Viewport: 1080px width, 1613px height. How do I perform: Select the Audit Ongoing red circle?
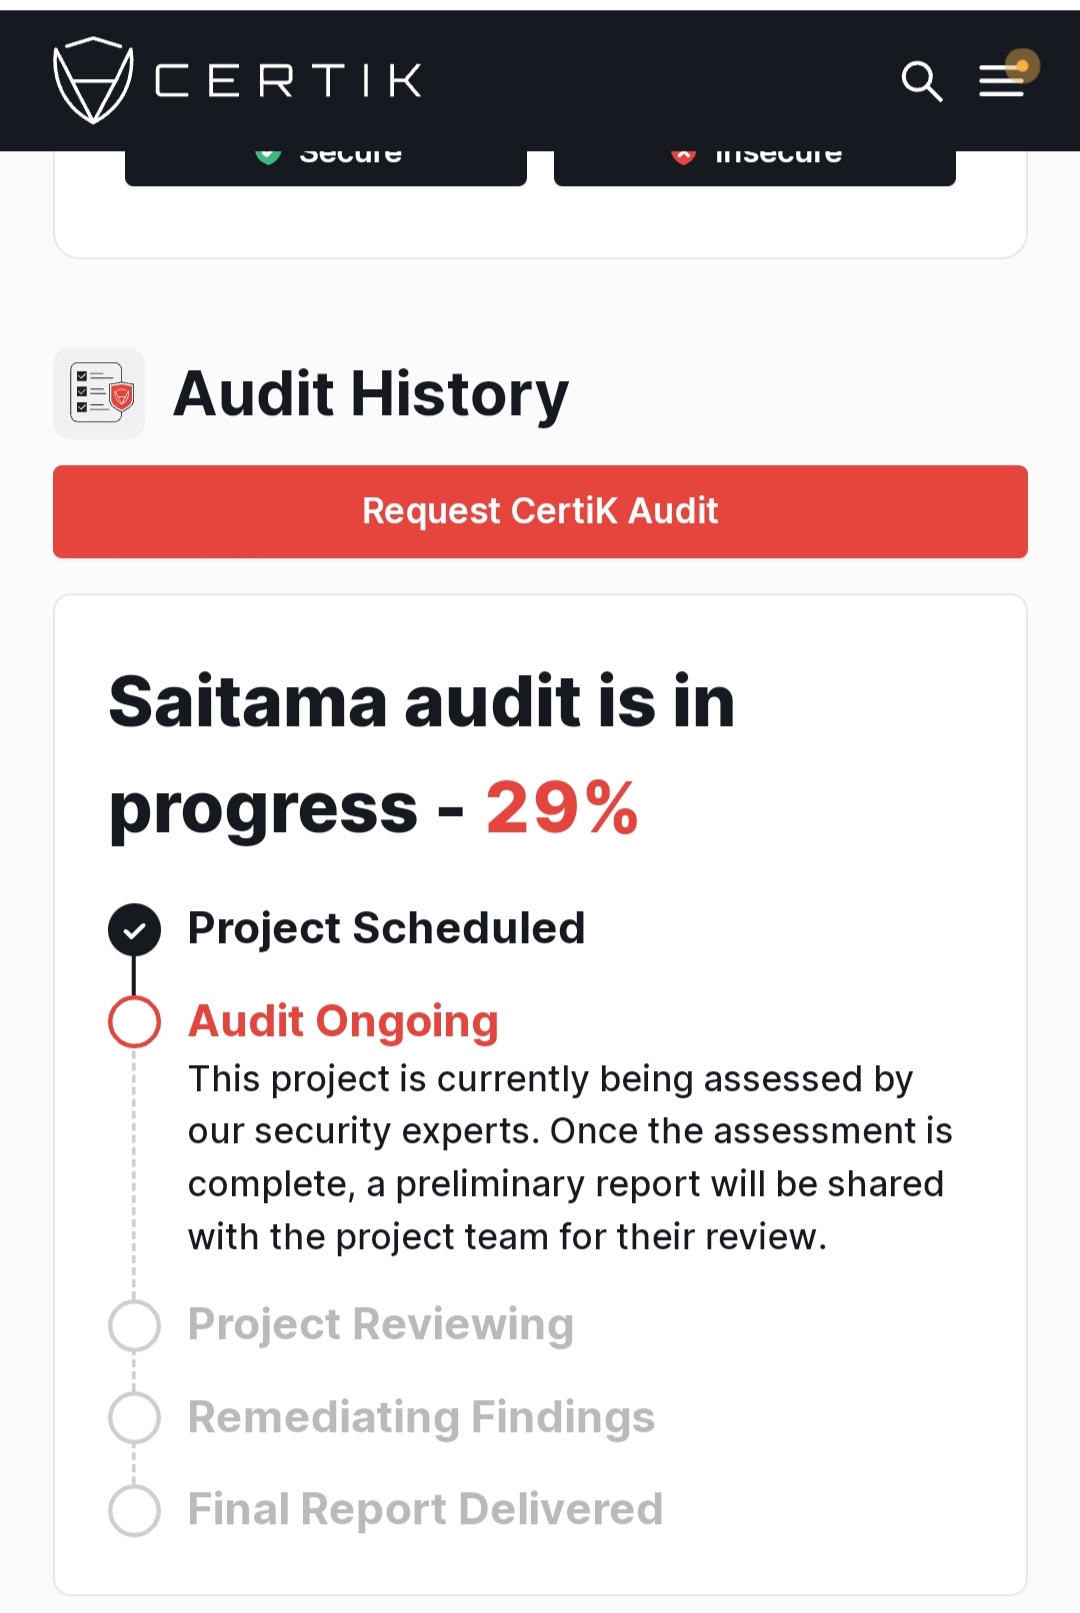pos(134,1022)
